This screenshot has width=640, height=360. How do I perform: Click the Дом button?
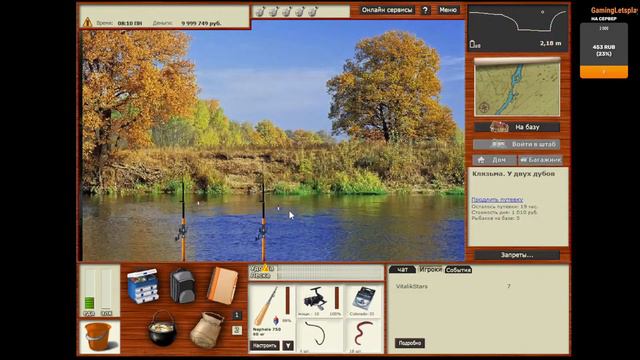coord(495,160)
